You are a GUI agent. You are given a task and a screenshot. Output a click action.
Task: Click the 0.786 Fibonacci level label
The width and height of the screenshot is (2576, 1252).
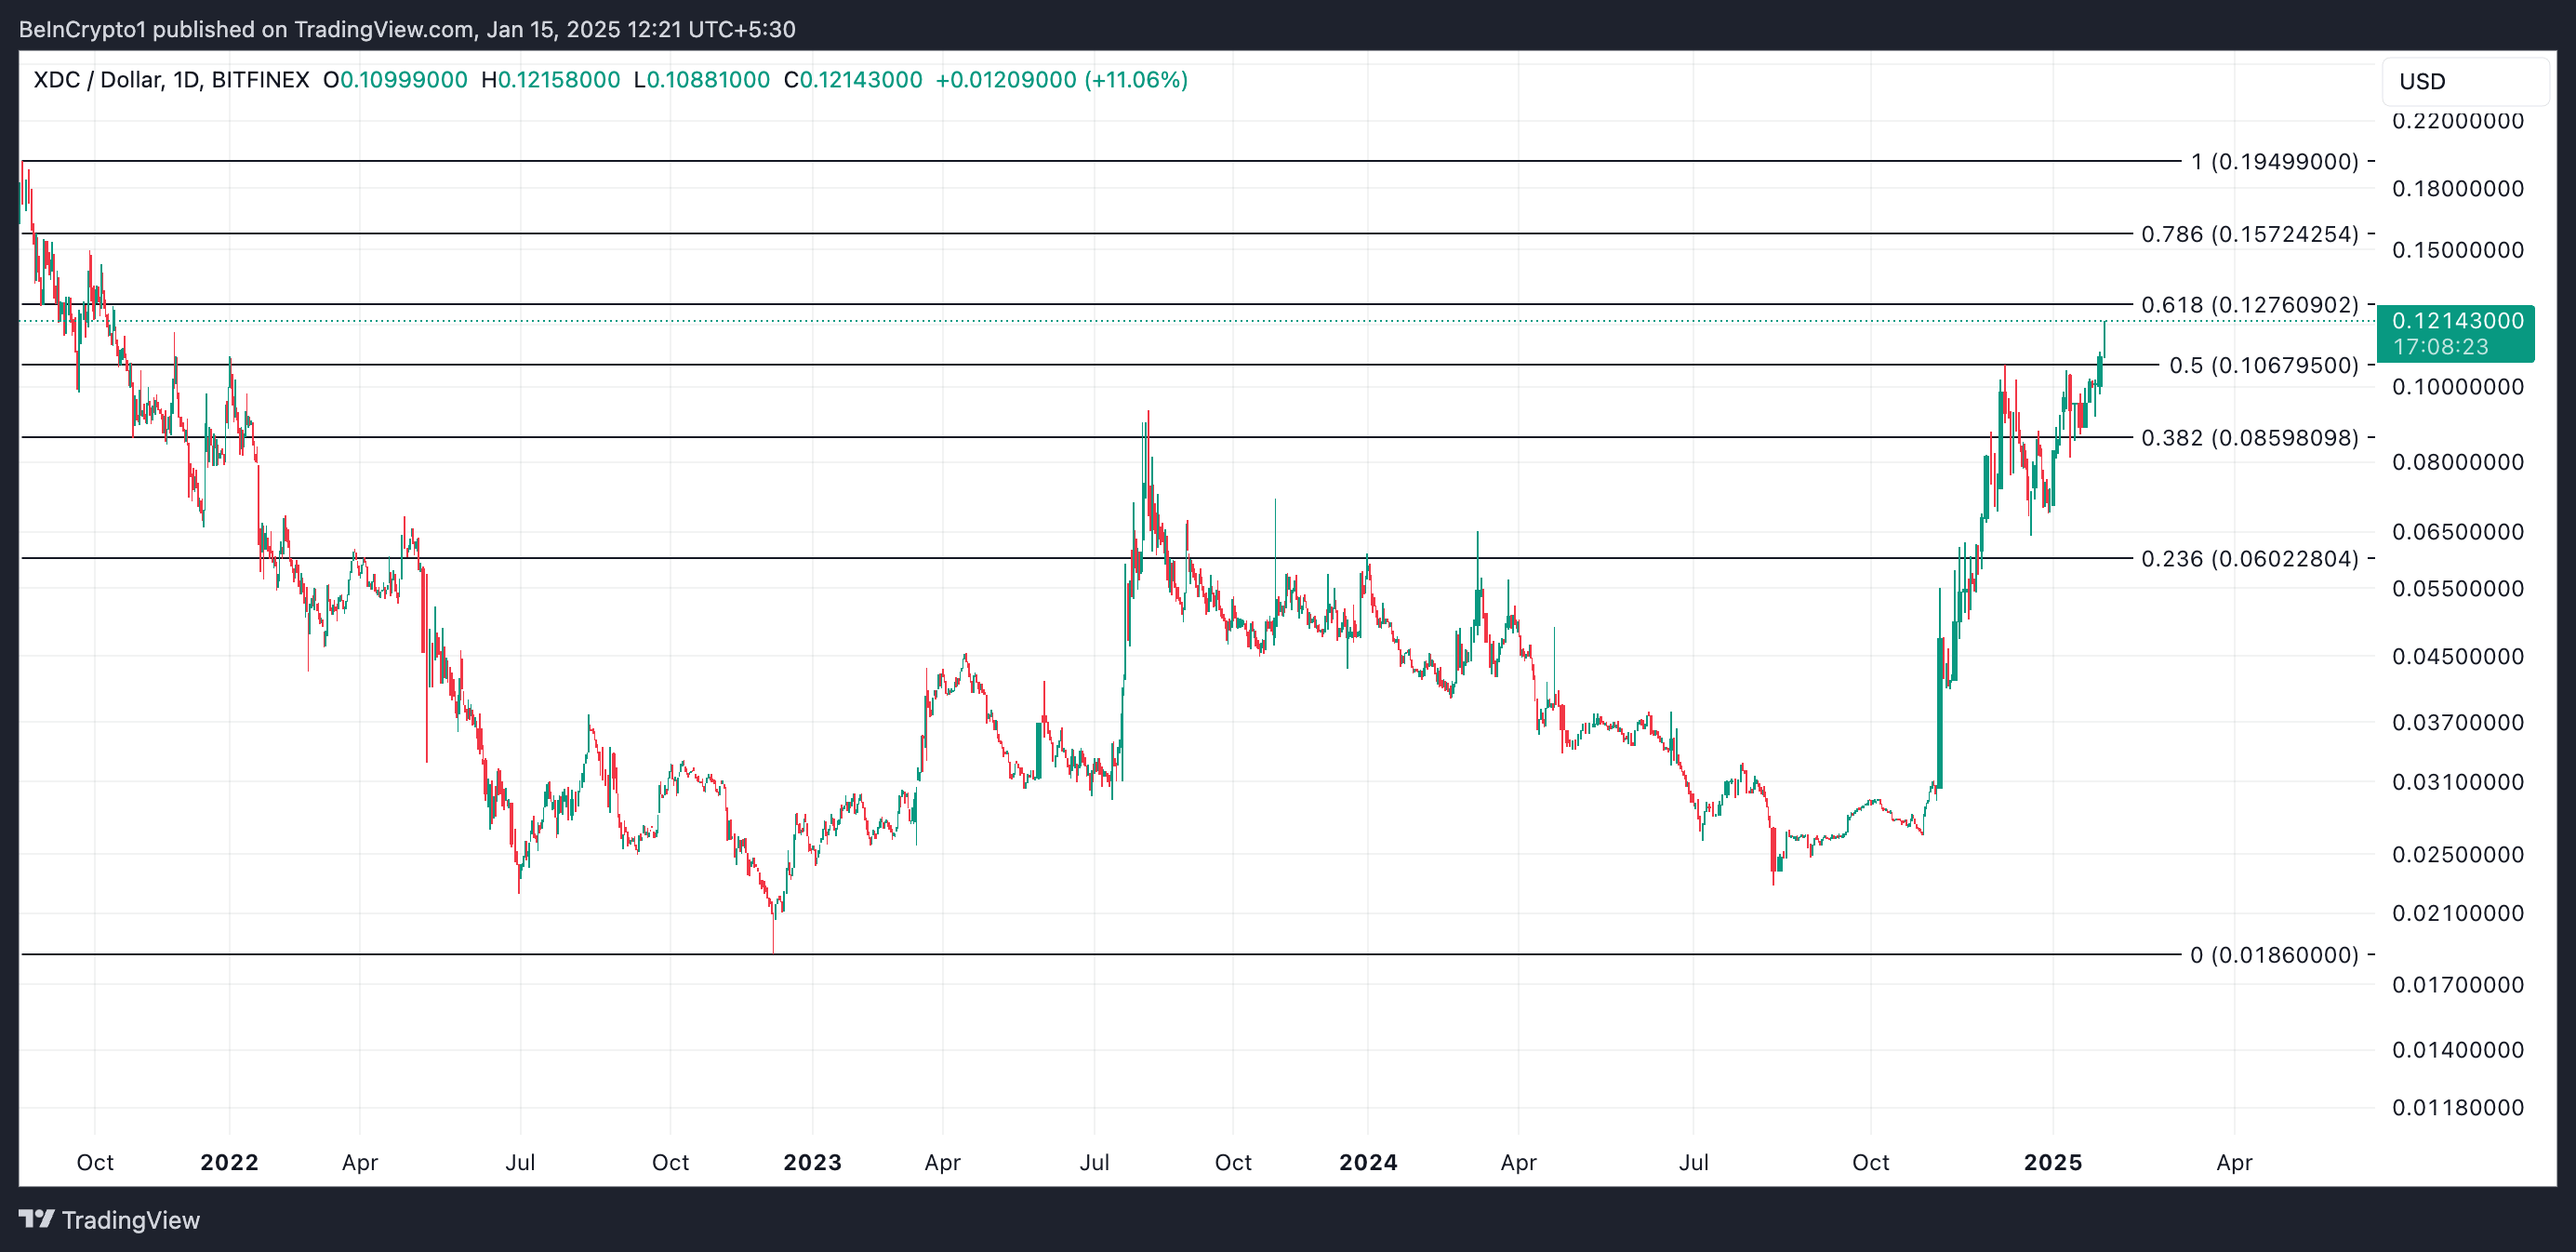click(x=2249, y=234)
